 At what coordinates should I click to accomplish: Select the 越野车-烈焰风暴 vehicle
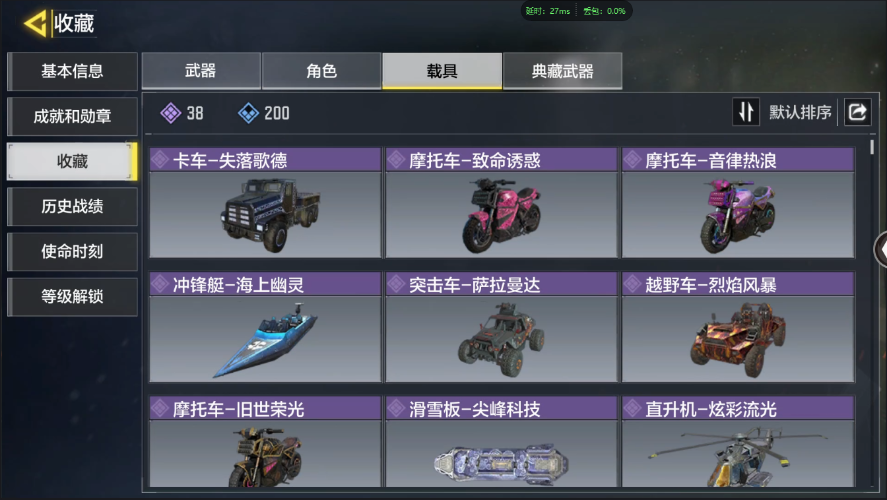tap(738, 327)
